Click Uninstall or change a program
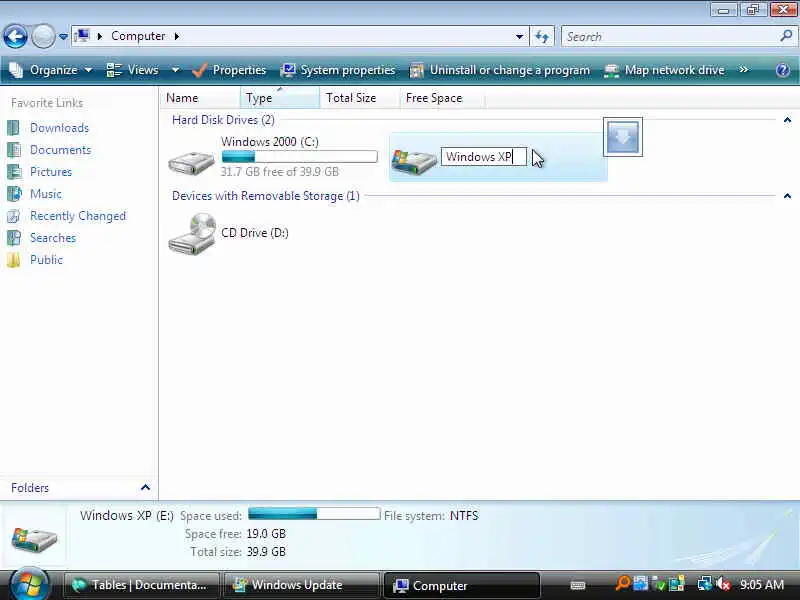This screenshot has width=800, height=600. point(499,70)
